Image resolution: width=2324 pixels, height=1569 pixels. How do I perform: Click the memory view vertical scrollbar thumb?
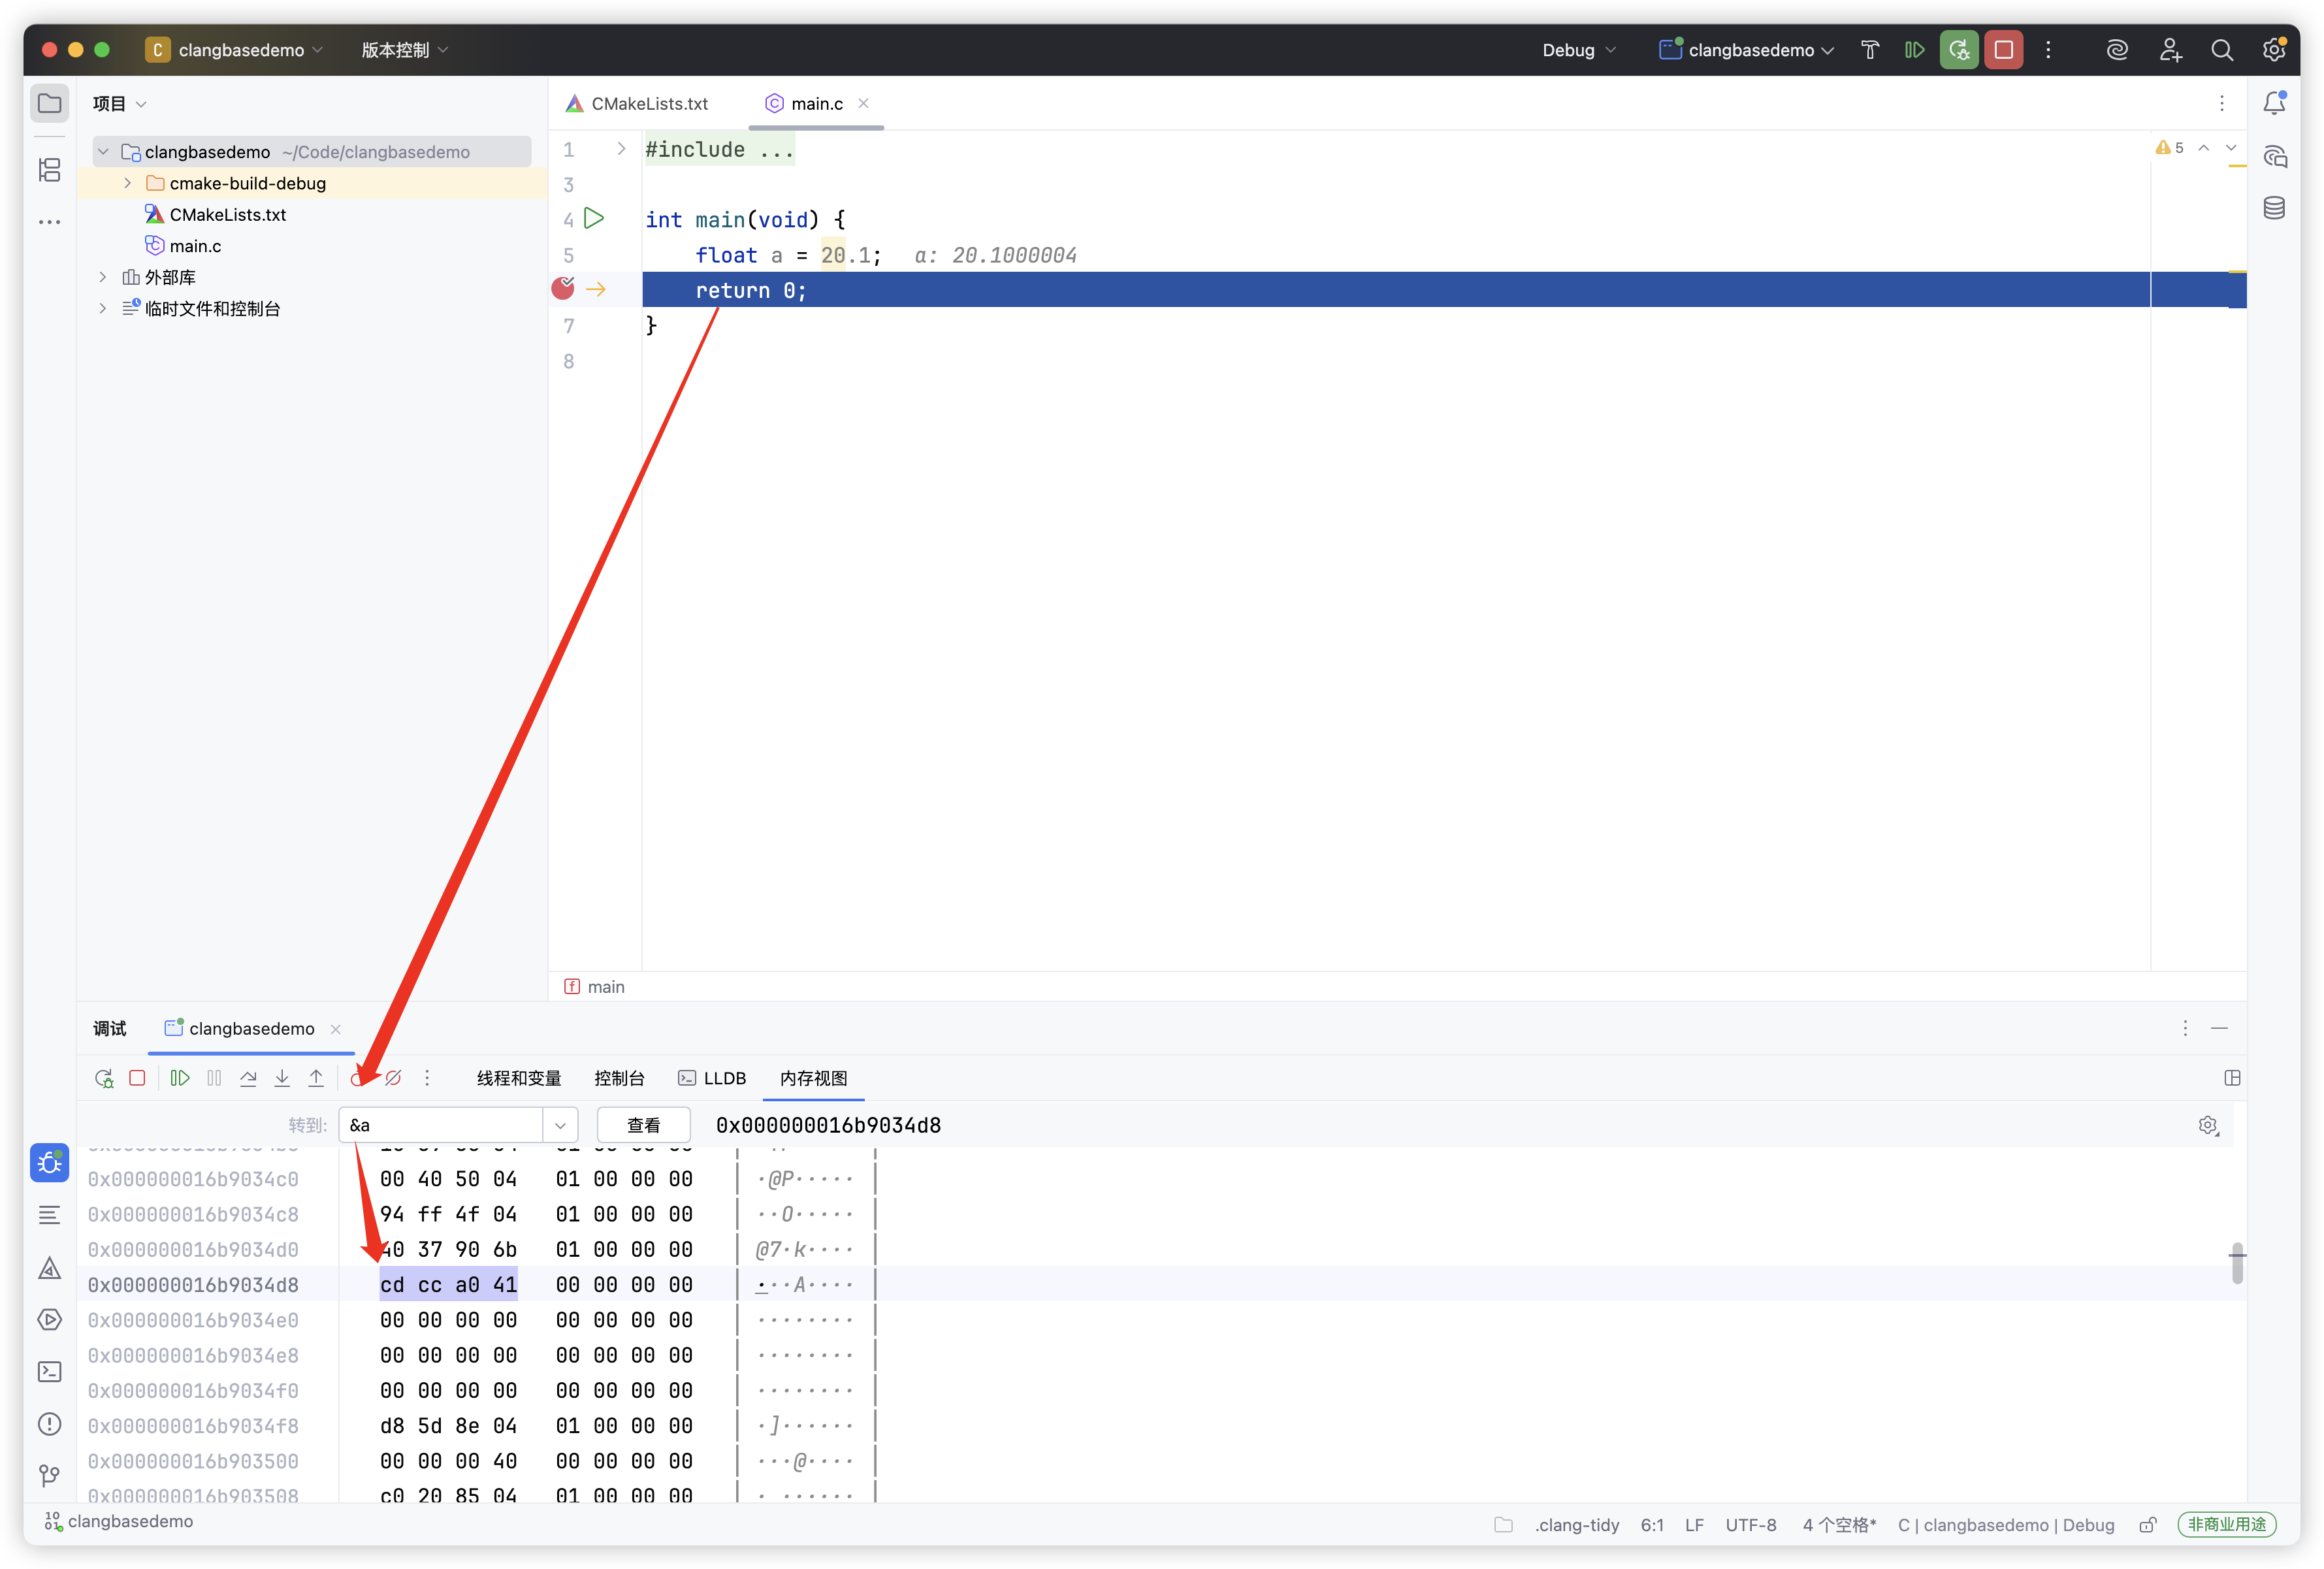(2237, 1264)
